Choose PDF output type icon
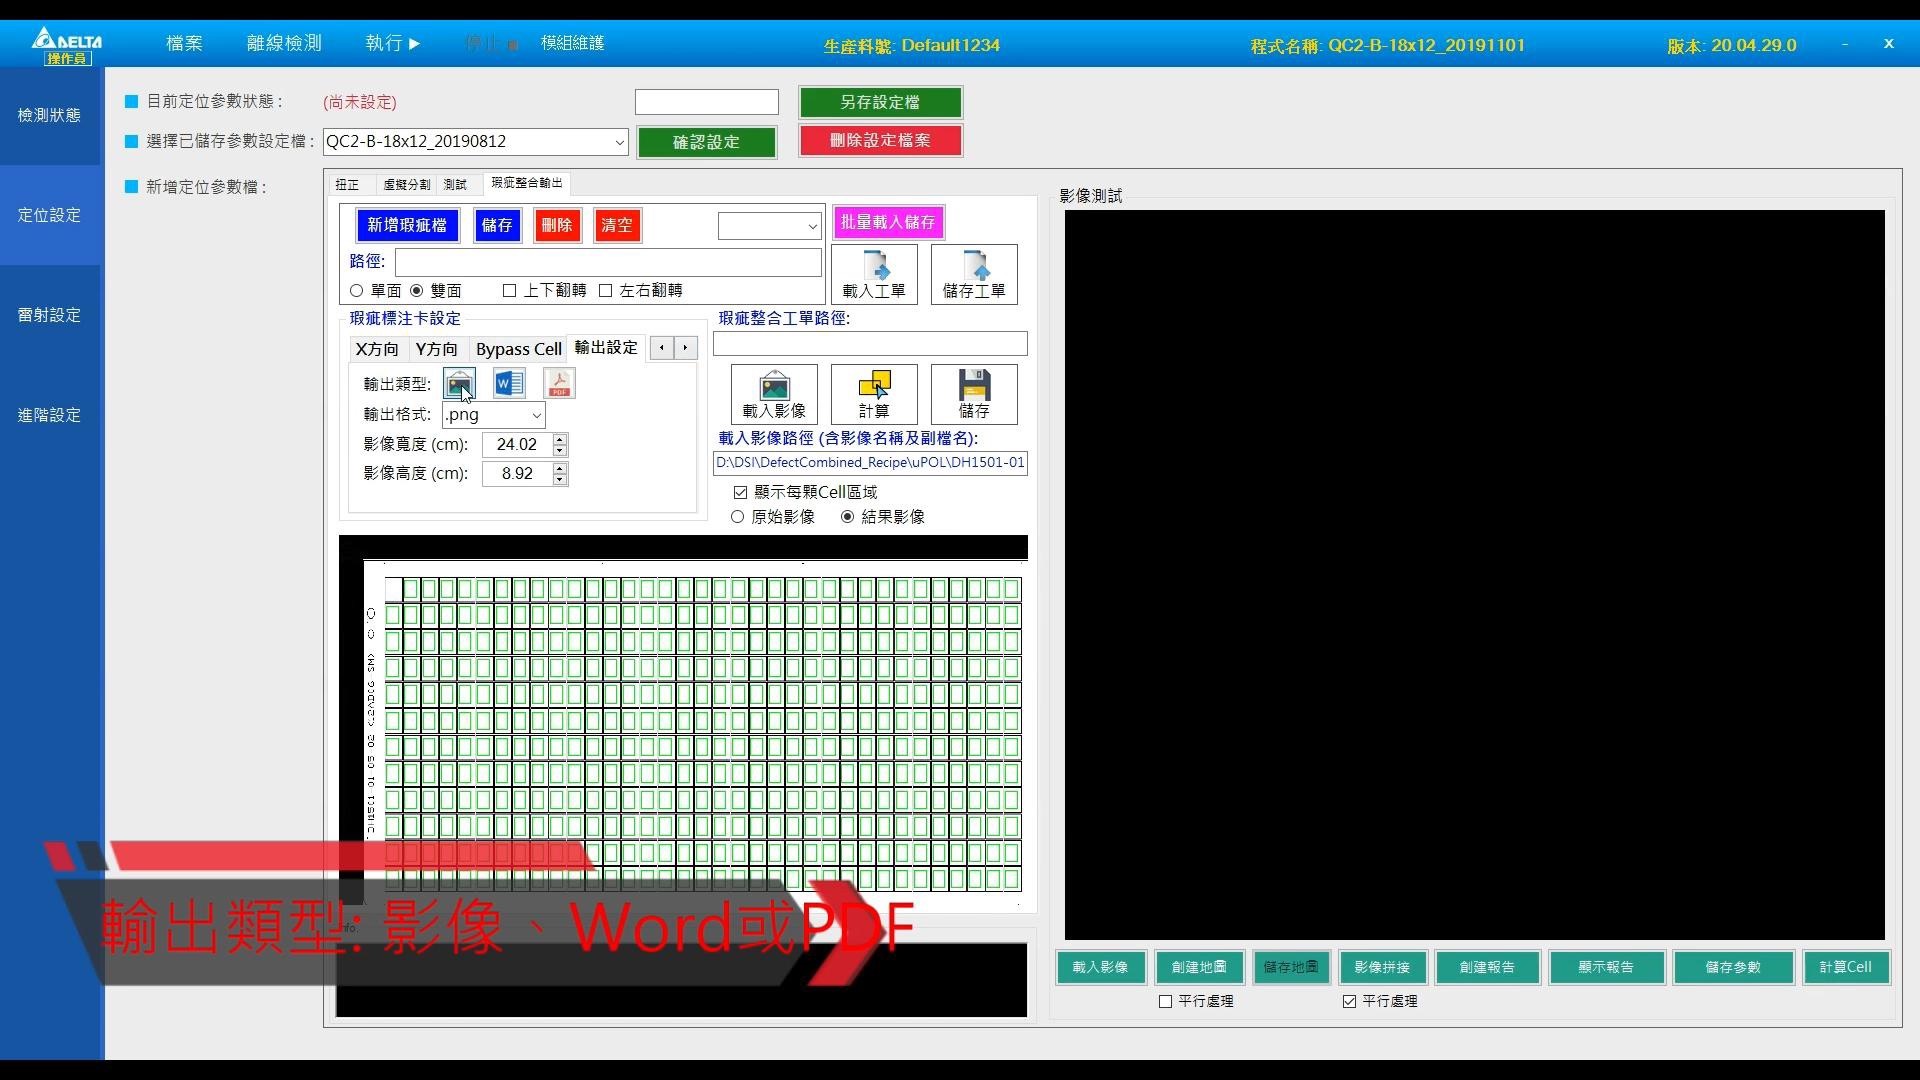 point(559,384)
